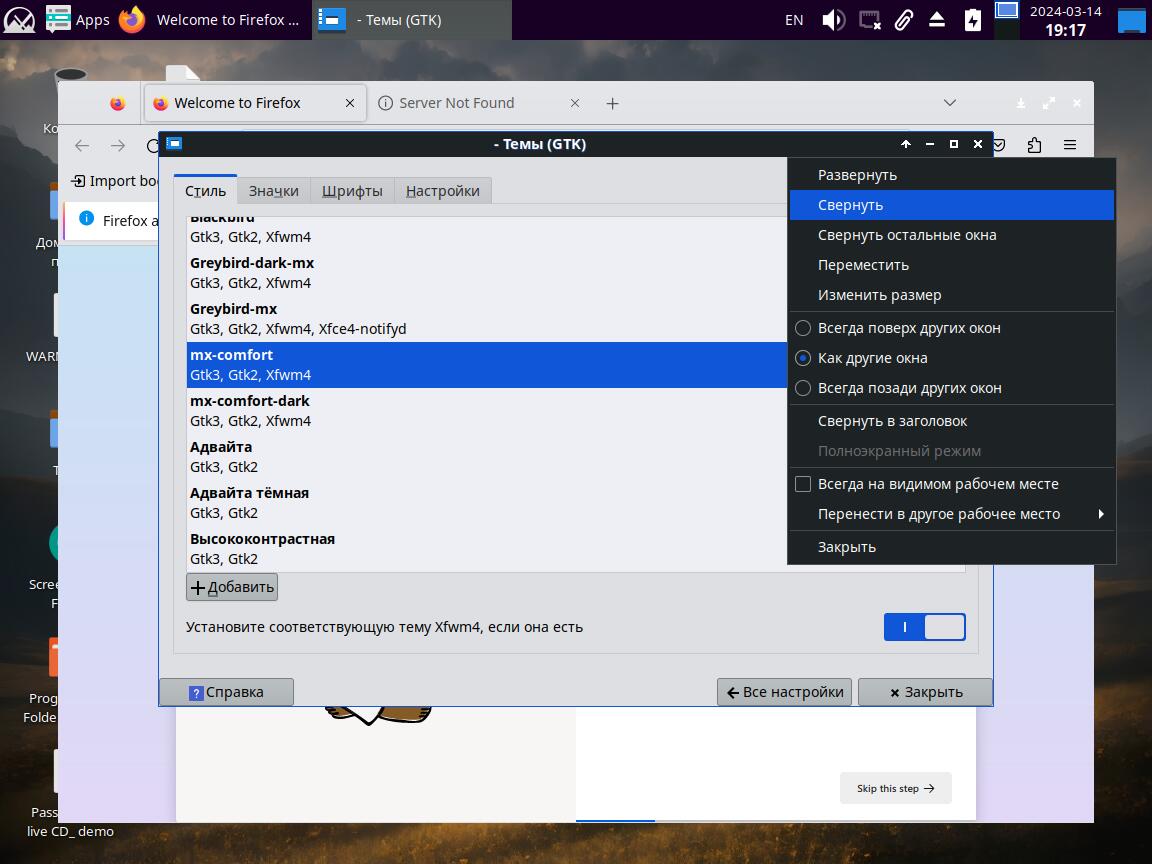Select the Greybird-dark-mx theme
1152x864 pixels.
(x=486, y=273)
